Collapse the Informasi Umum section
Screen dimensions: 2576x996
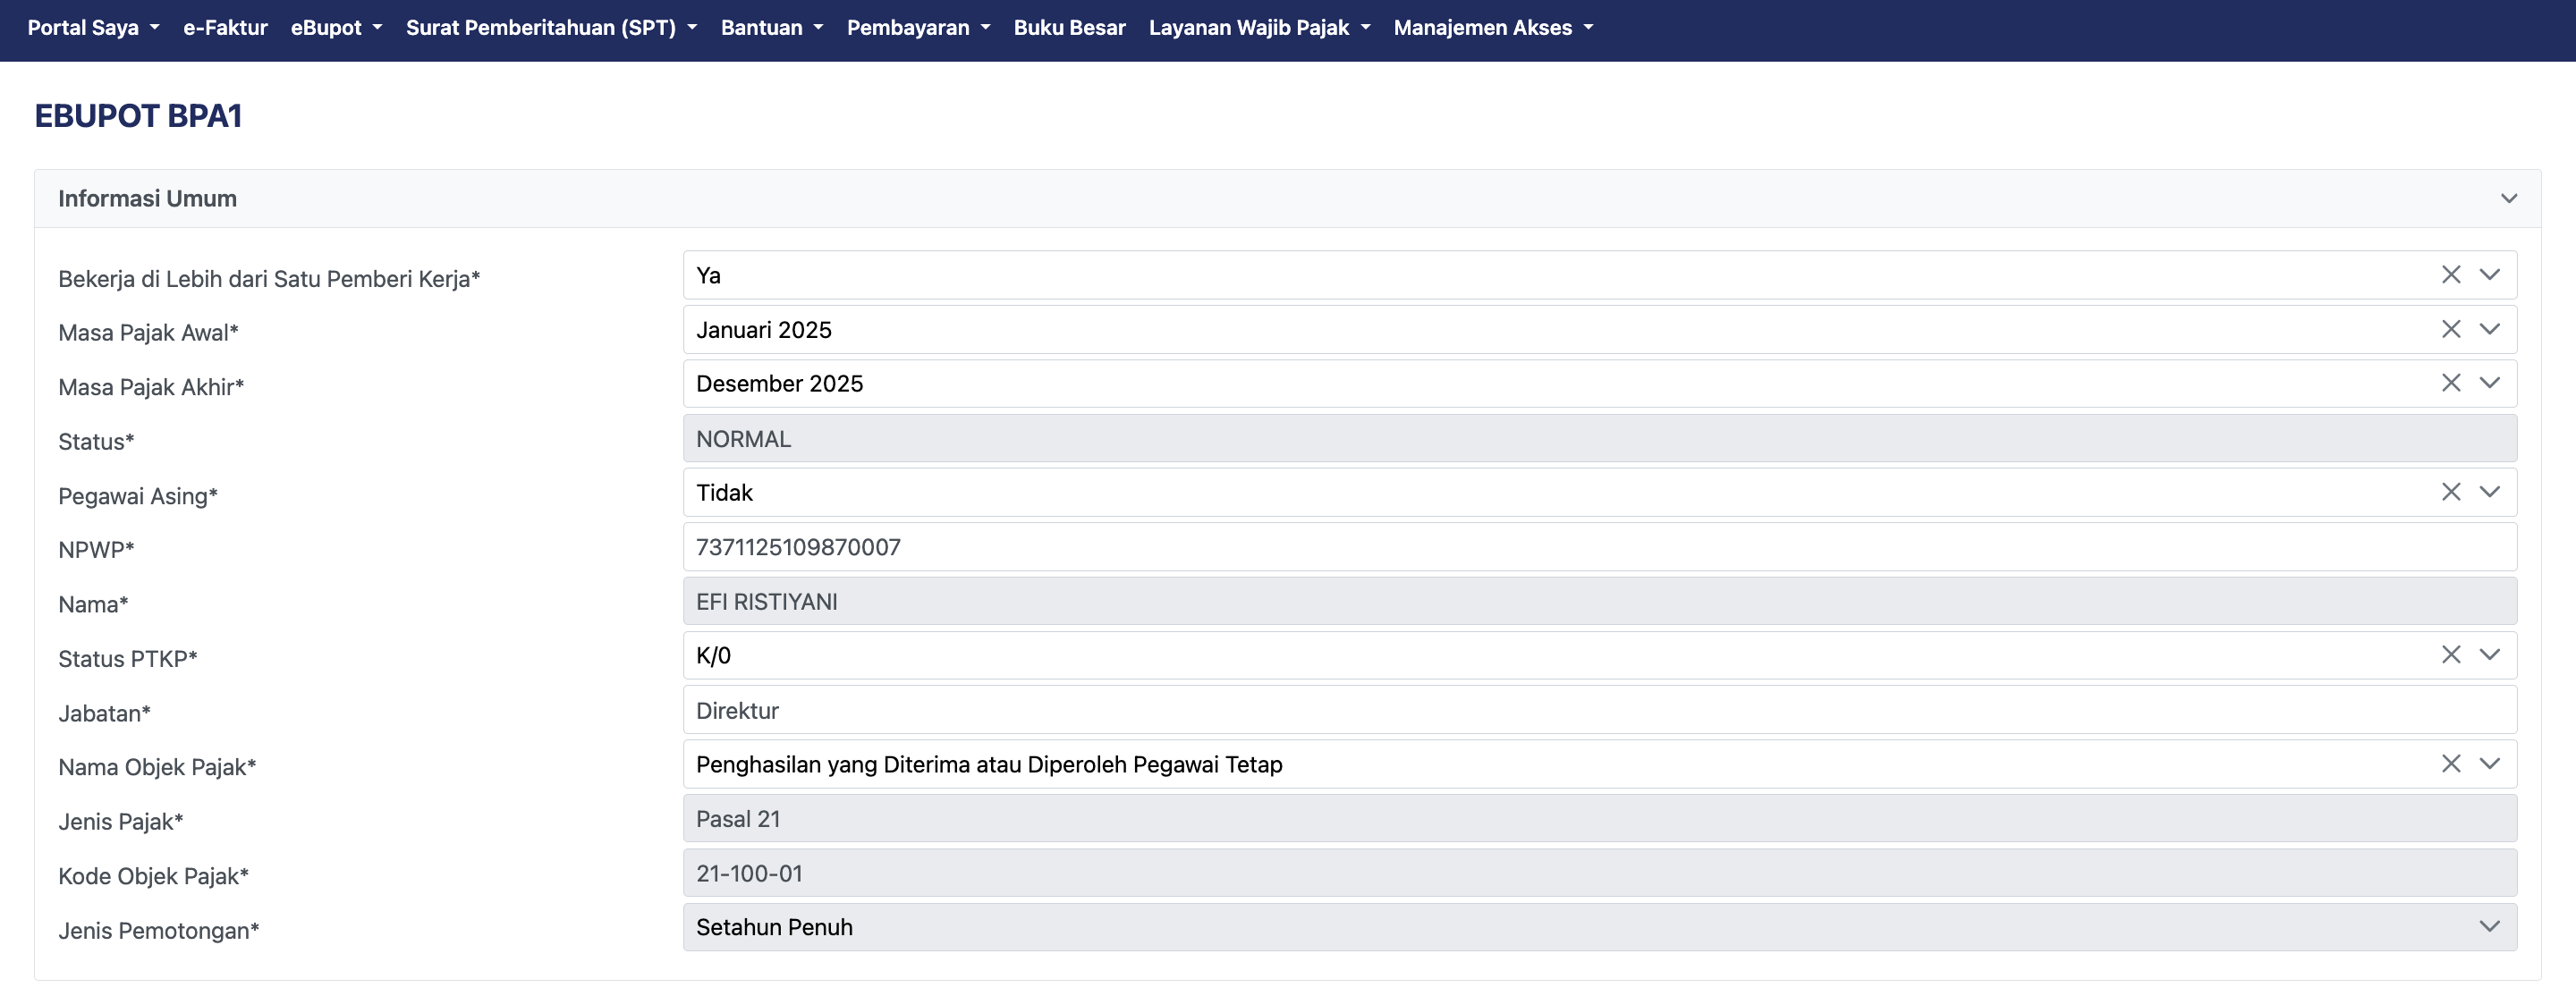[2508, 198]
